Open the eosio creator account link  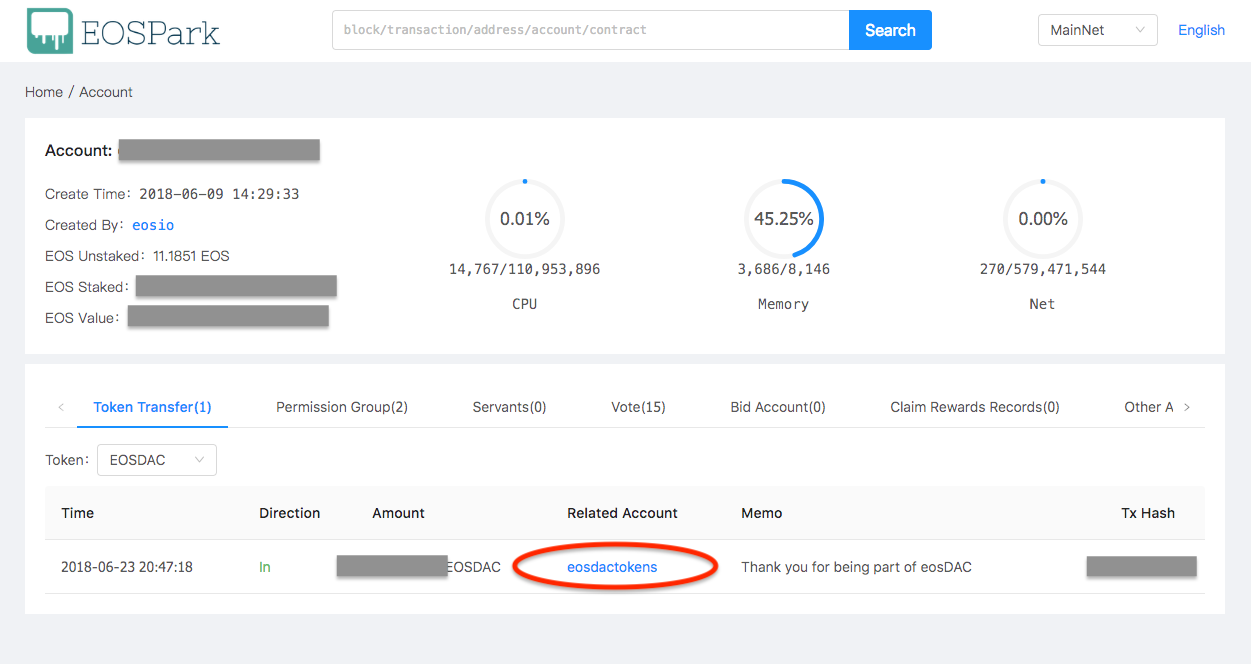(153, 225)
